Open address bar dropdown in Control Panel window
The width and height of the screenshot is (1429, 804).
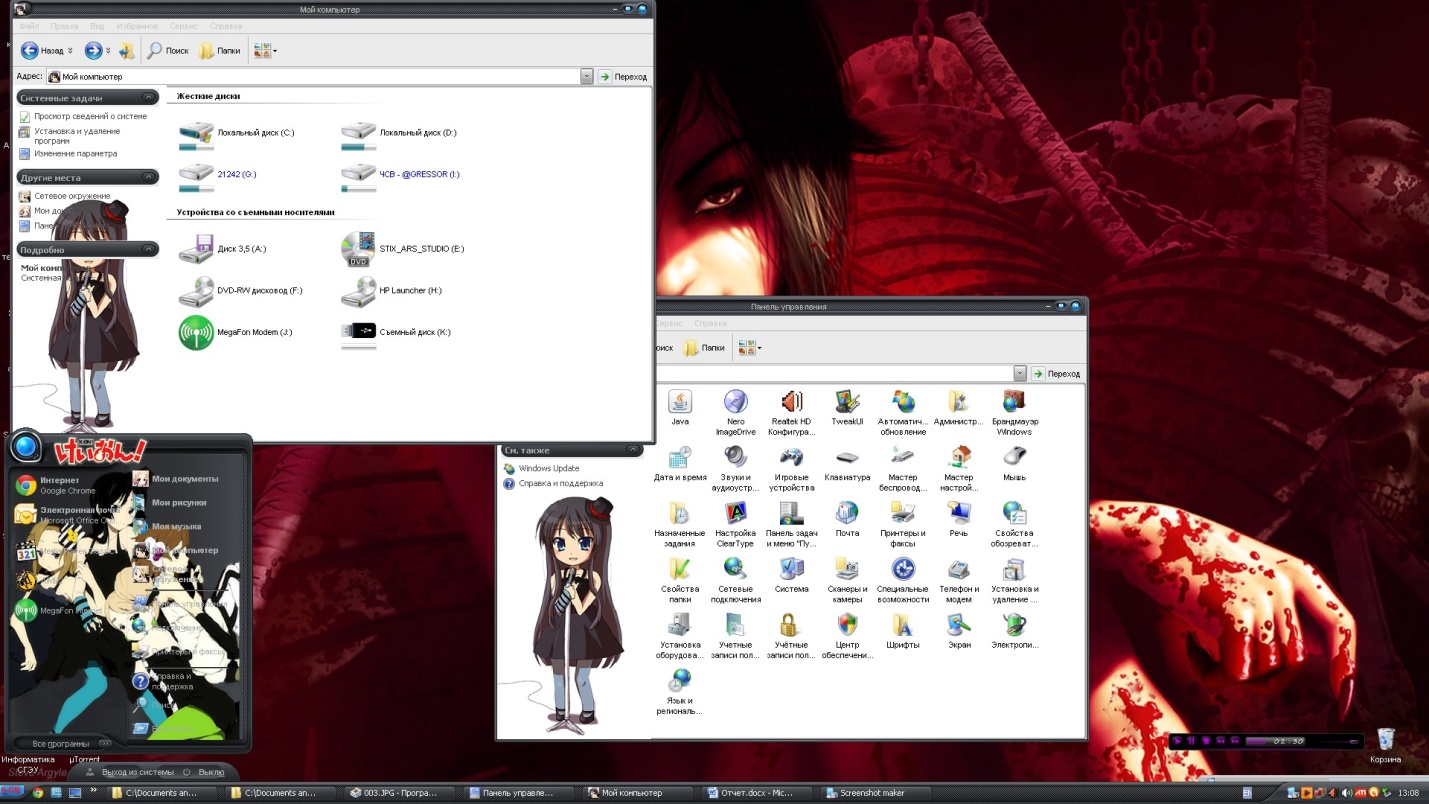point(1020,373)
